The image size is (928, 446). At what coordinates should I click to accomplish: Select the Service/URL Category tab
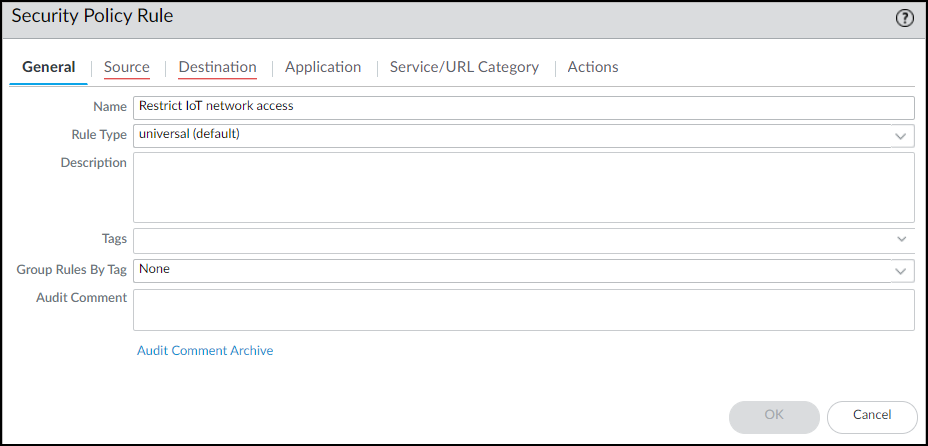tap(464, 67)
